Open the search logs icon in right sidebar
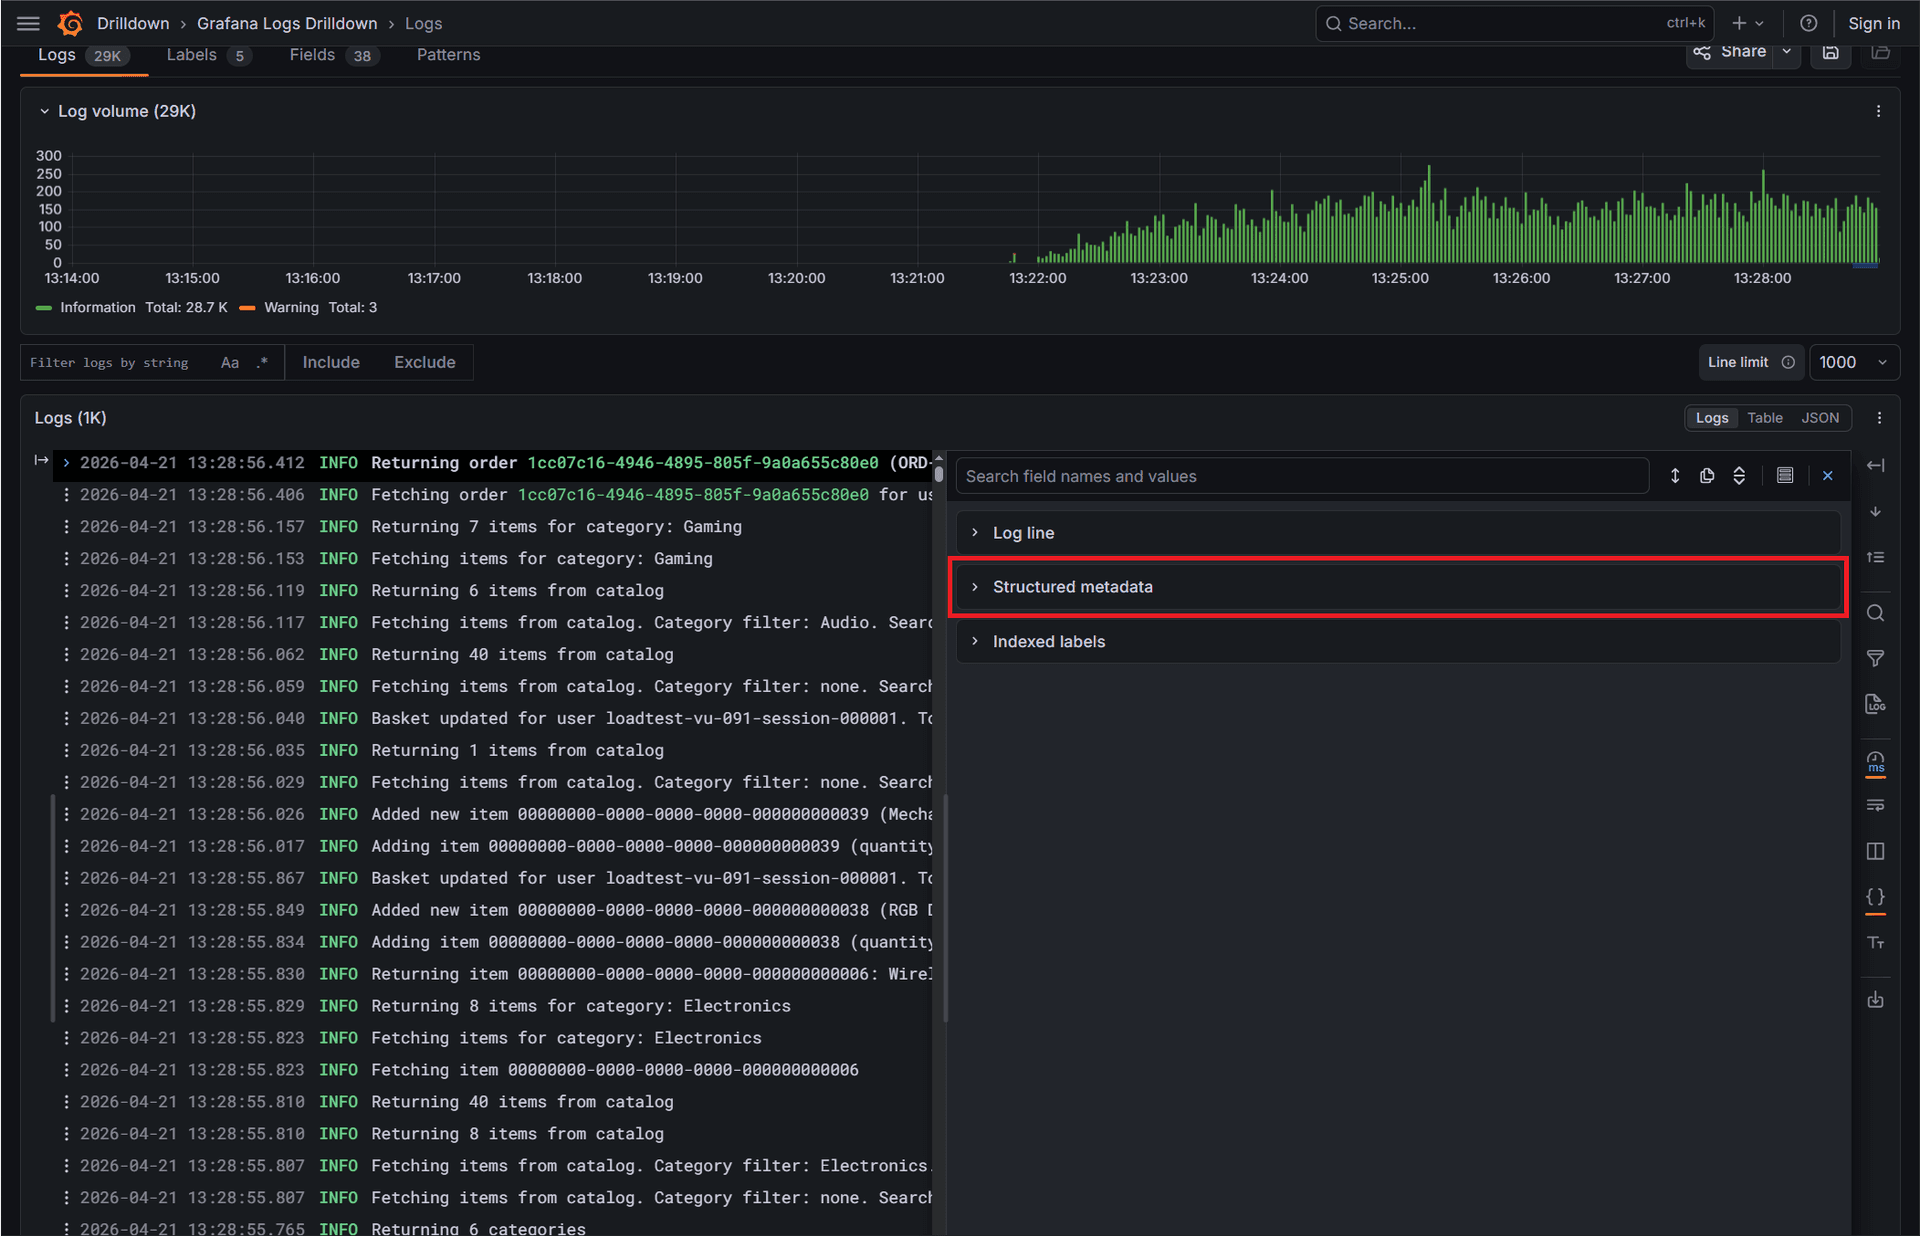Image resolution: width=1920 pixels, height=1236 pixels. [1876, 612]
